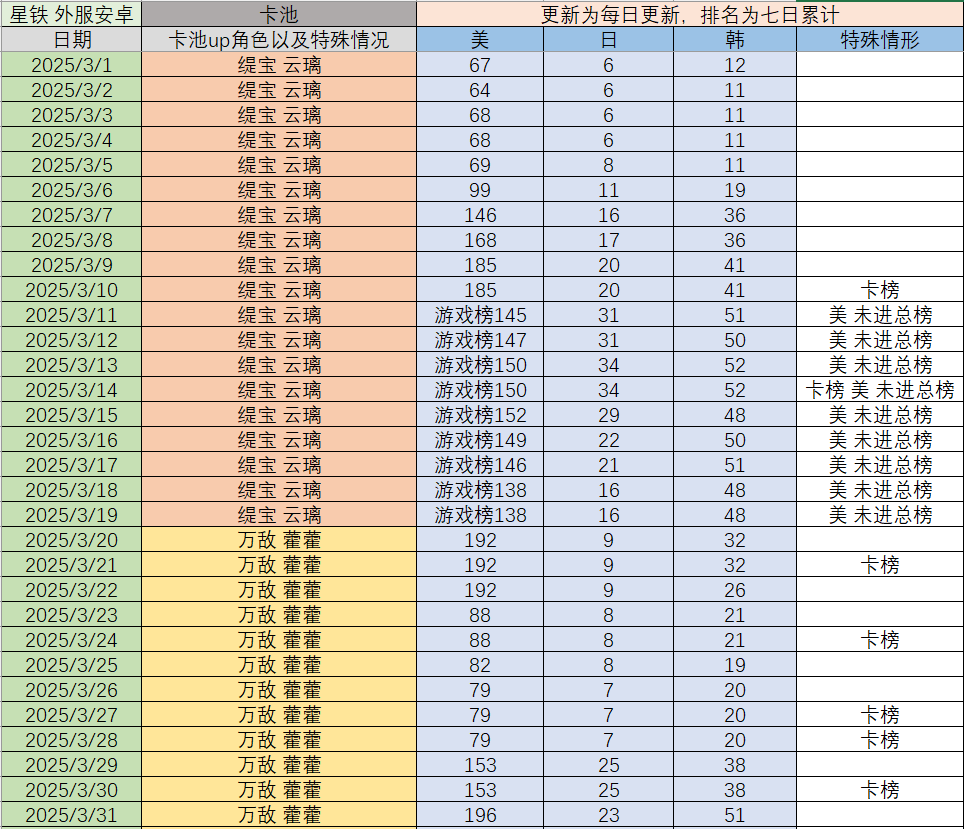Select the 美 column header

[480, 40]
